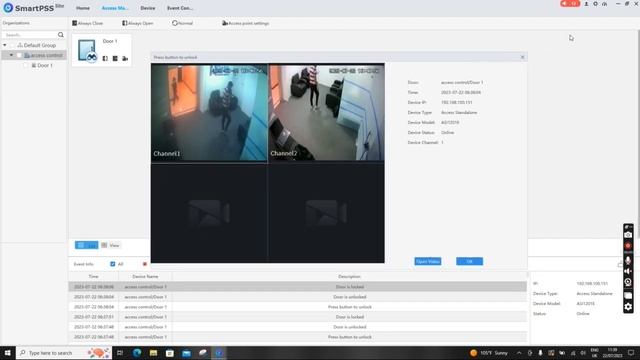Click the screenshot camera icon in recorder bar

[x=628, y=235]
